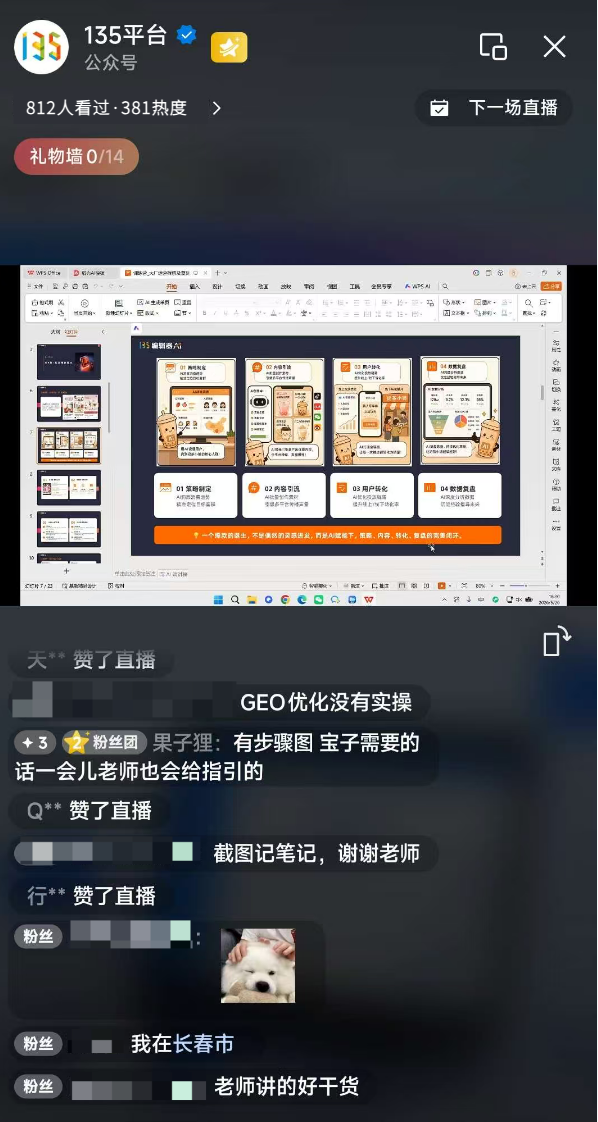This screenshot has height=1122, width=598.
Task: Tap the comment '老师讲的好干货'
Action: (286, 1087)
